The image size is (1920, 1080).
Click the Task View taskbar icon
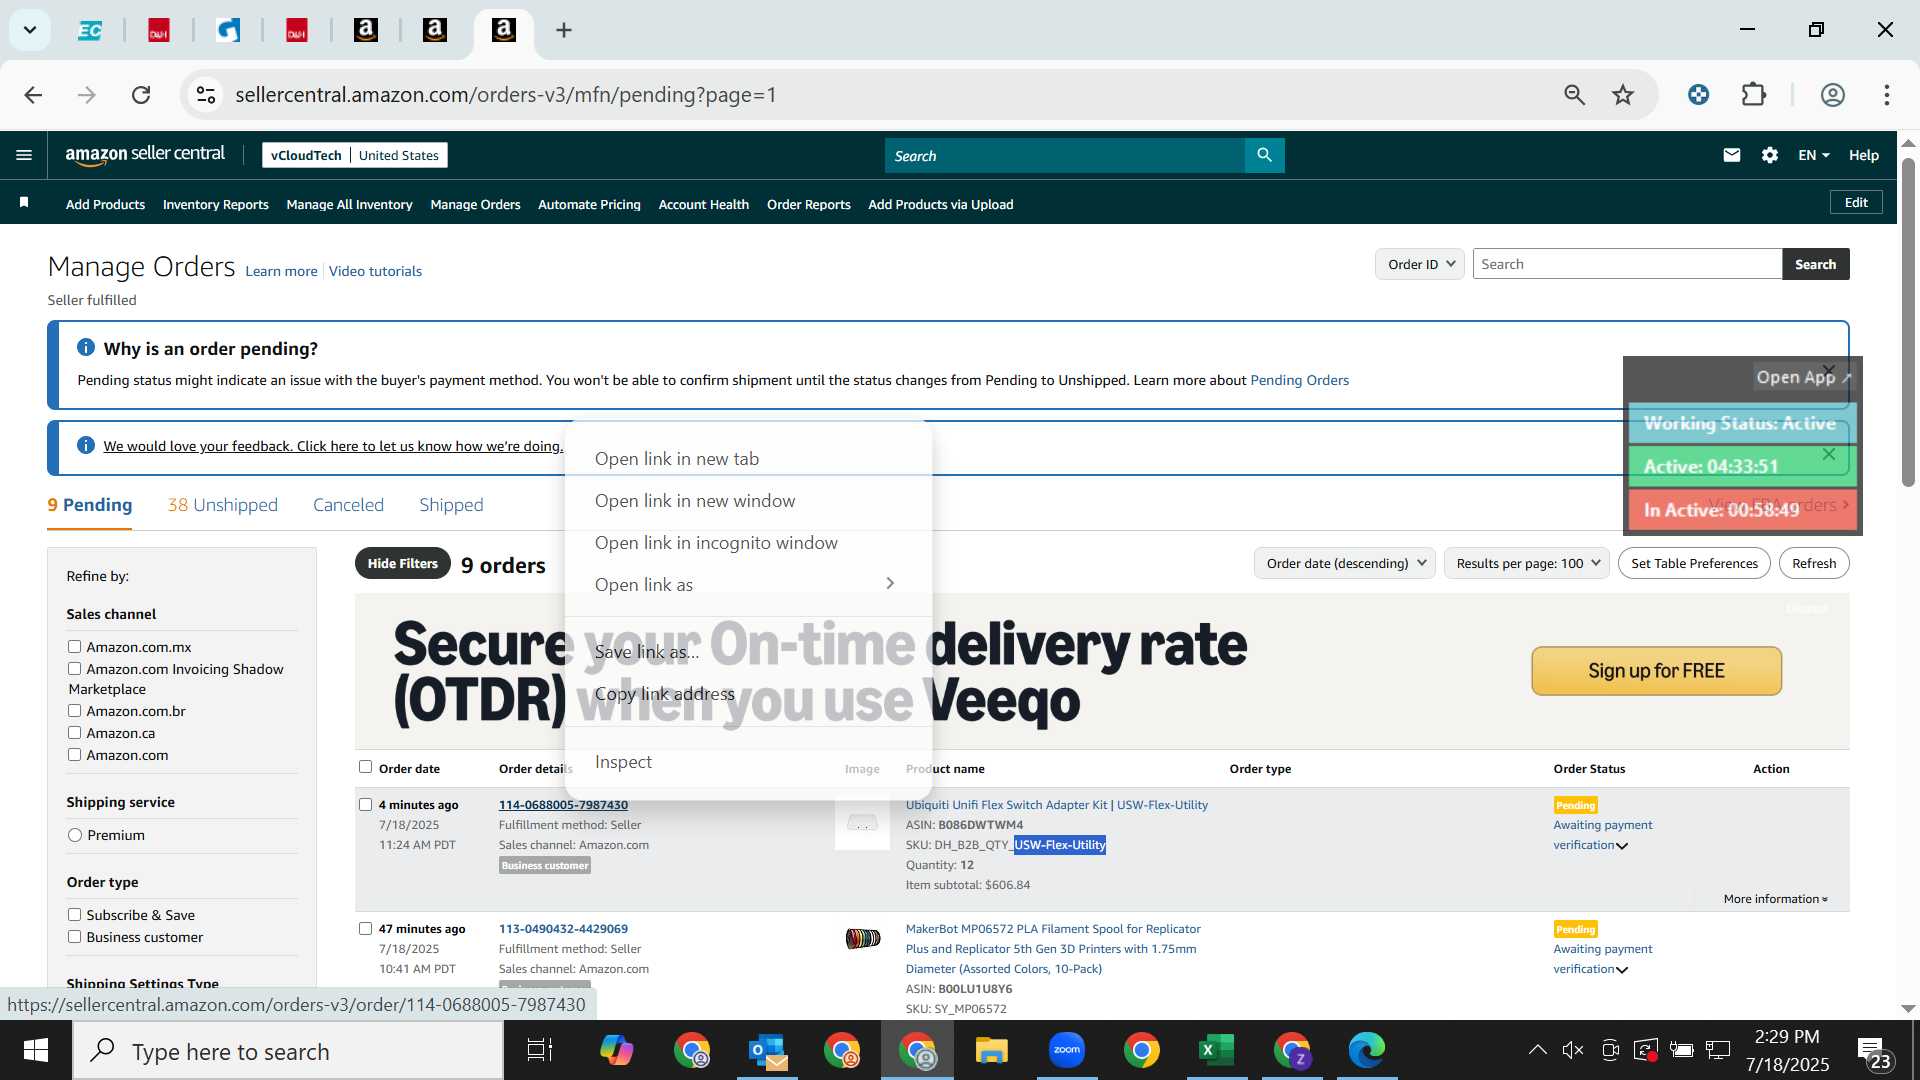(x=540, y=1050)
